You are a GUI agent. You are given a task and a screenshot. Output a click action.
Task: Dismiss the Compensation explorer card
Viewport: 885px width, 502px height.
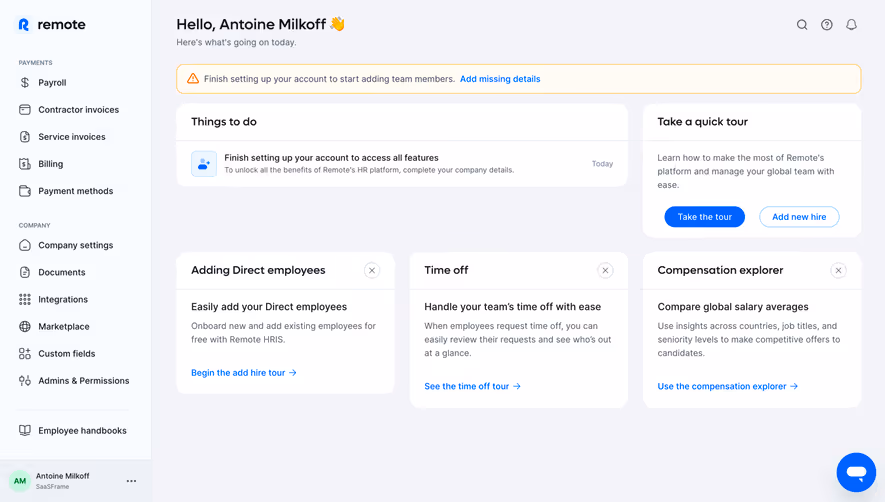(x=839, y=270)
